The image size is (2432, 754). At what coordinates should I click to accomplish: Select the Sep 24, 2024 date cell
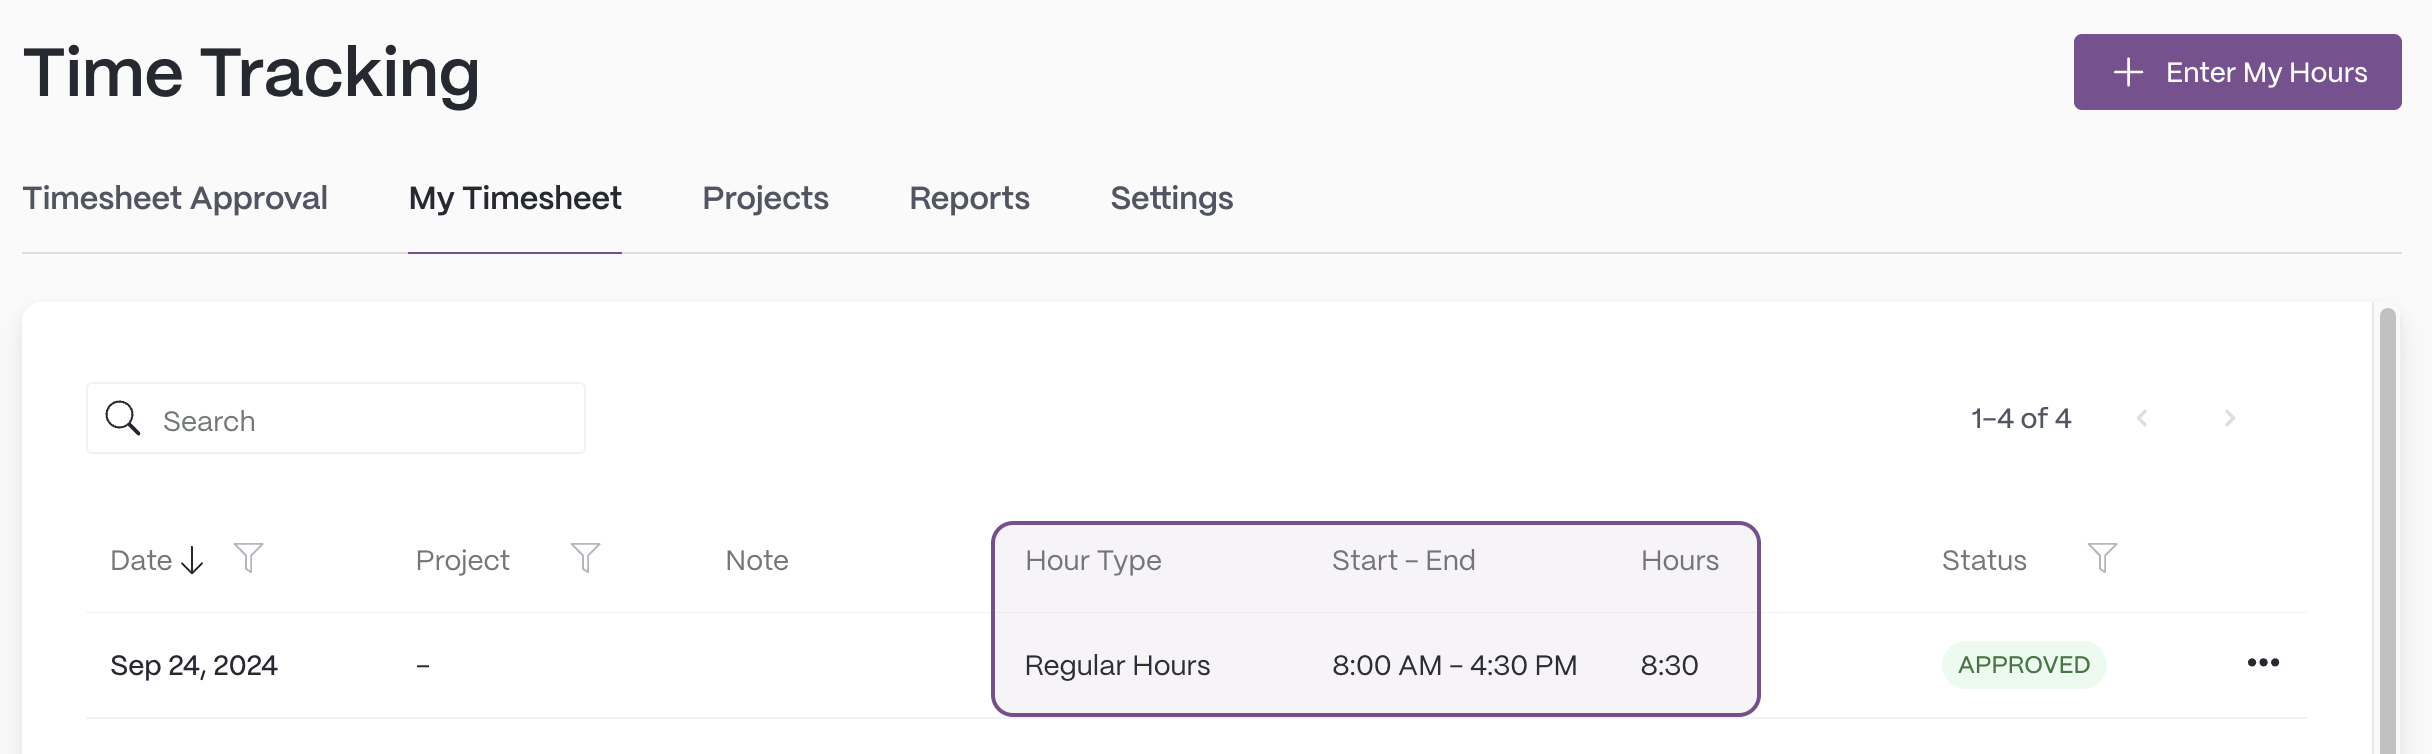coord(194,665)
